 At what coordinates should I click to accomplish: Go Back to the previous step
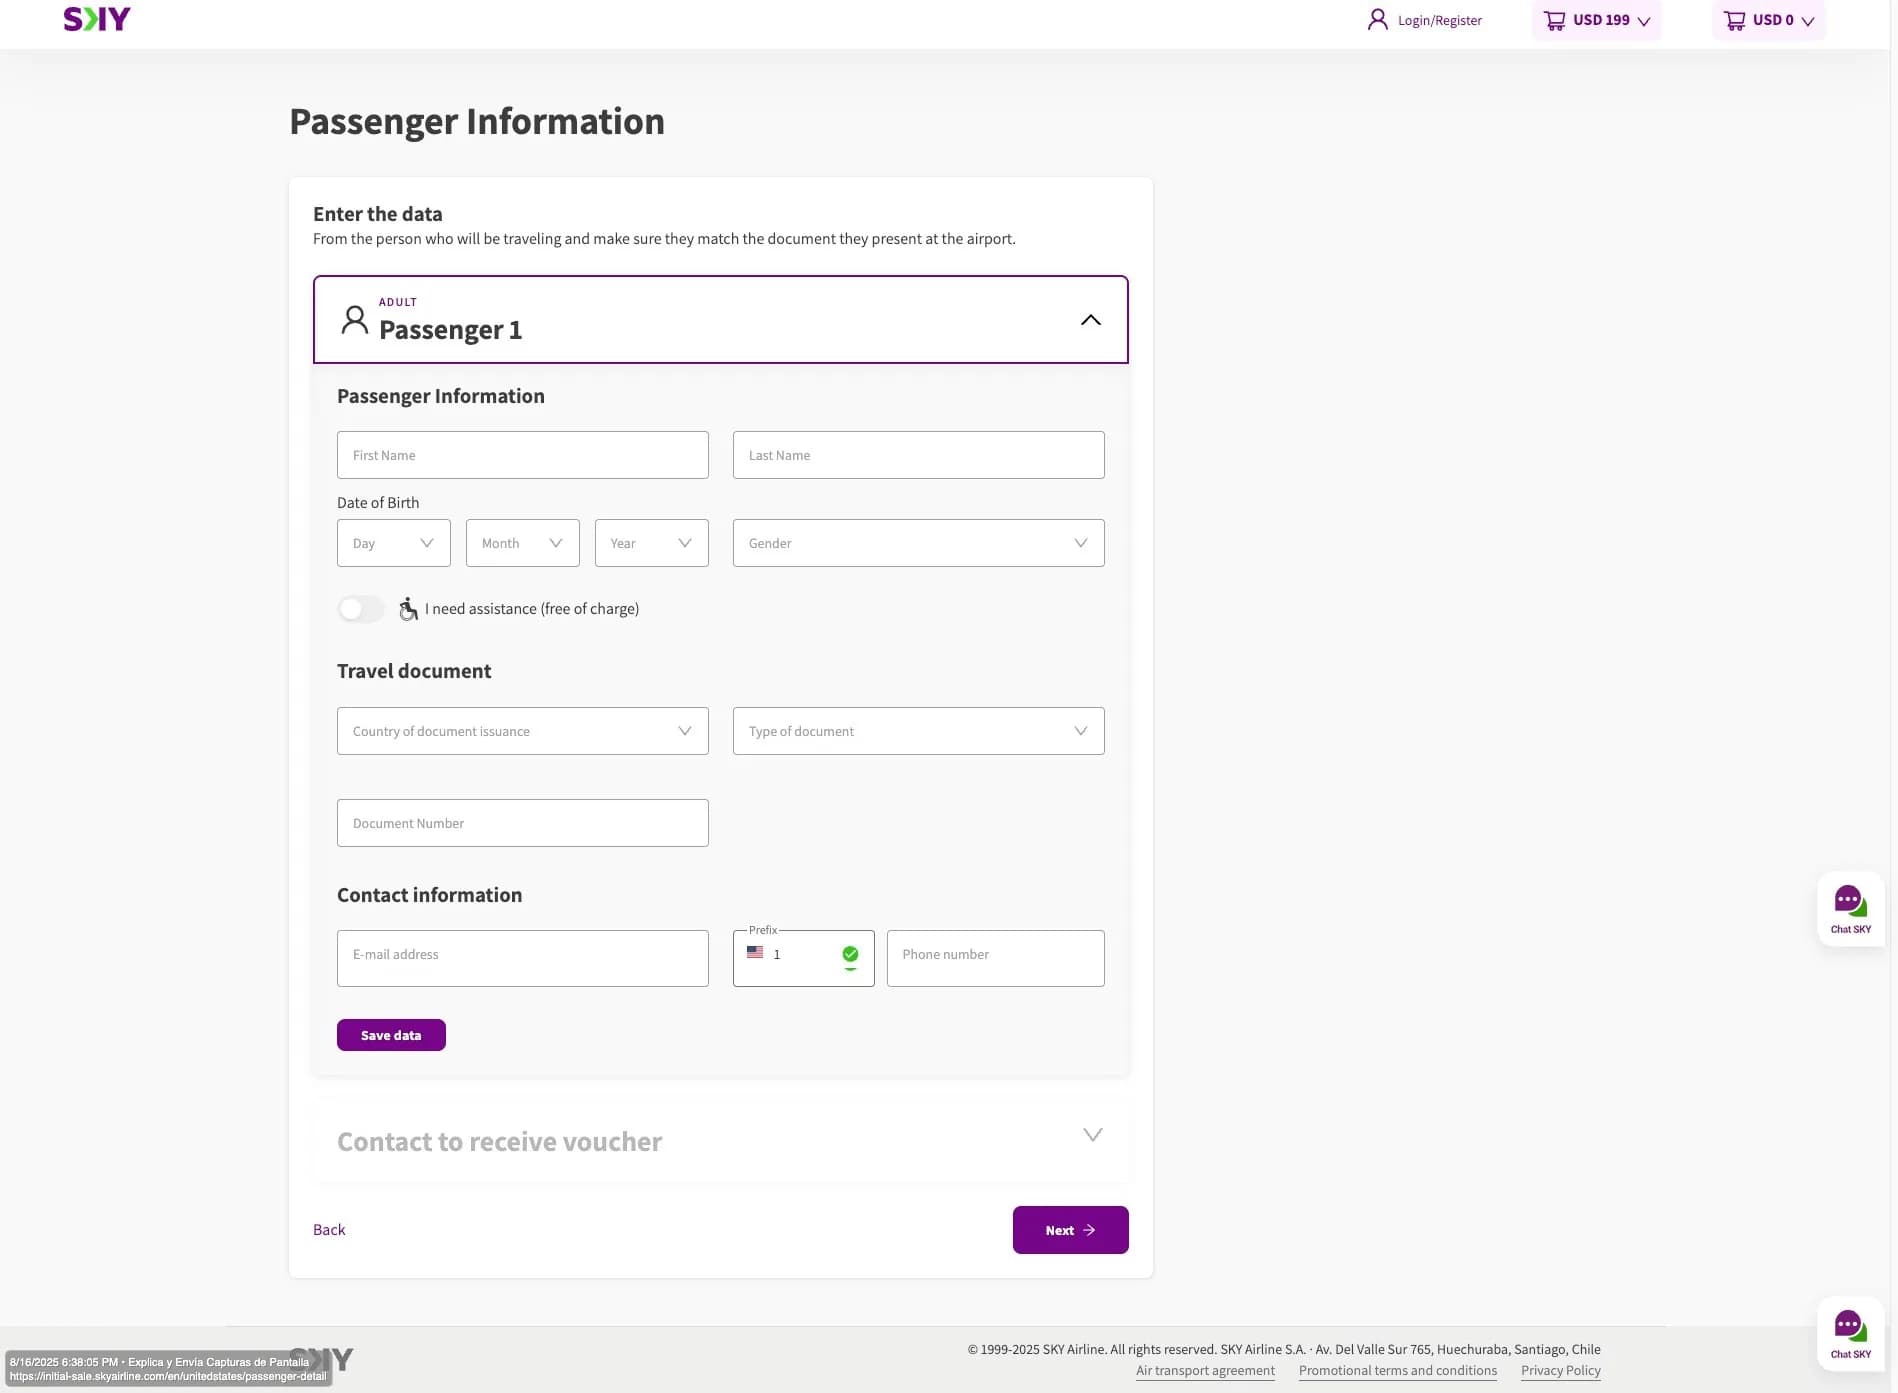329,1230
